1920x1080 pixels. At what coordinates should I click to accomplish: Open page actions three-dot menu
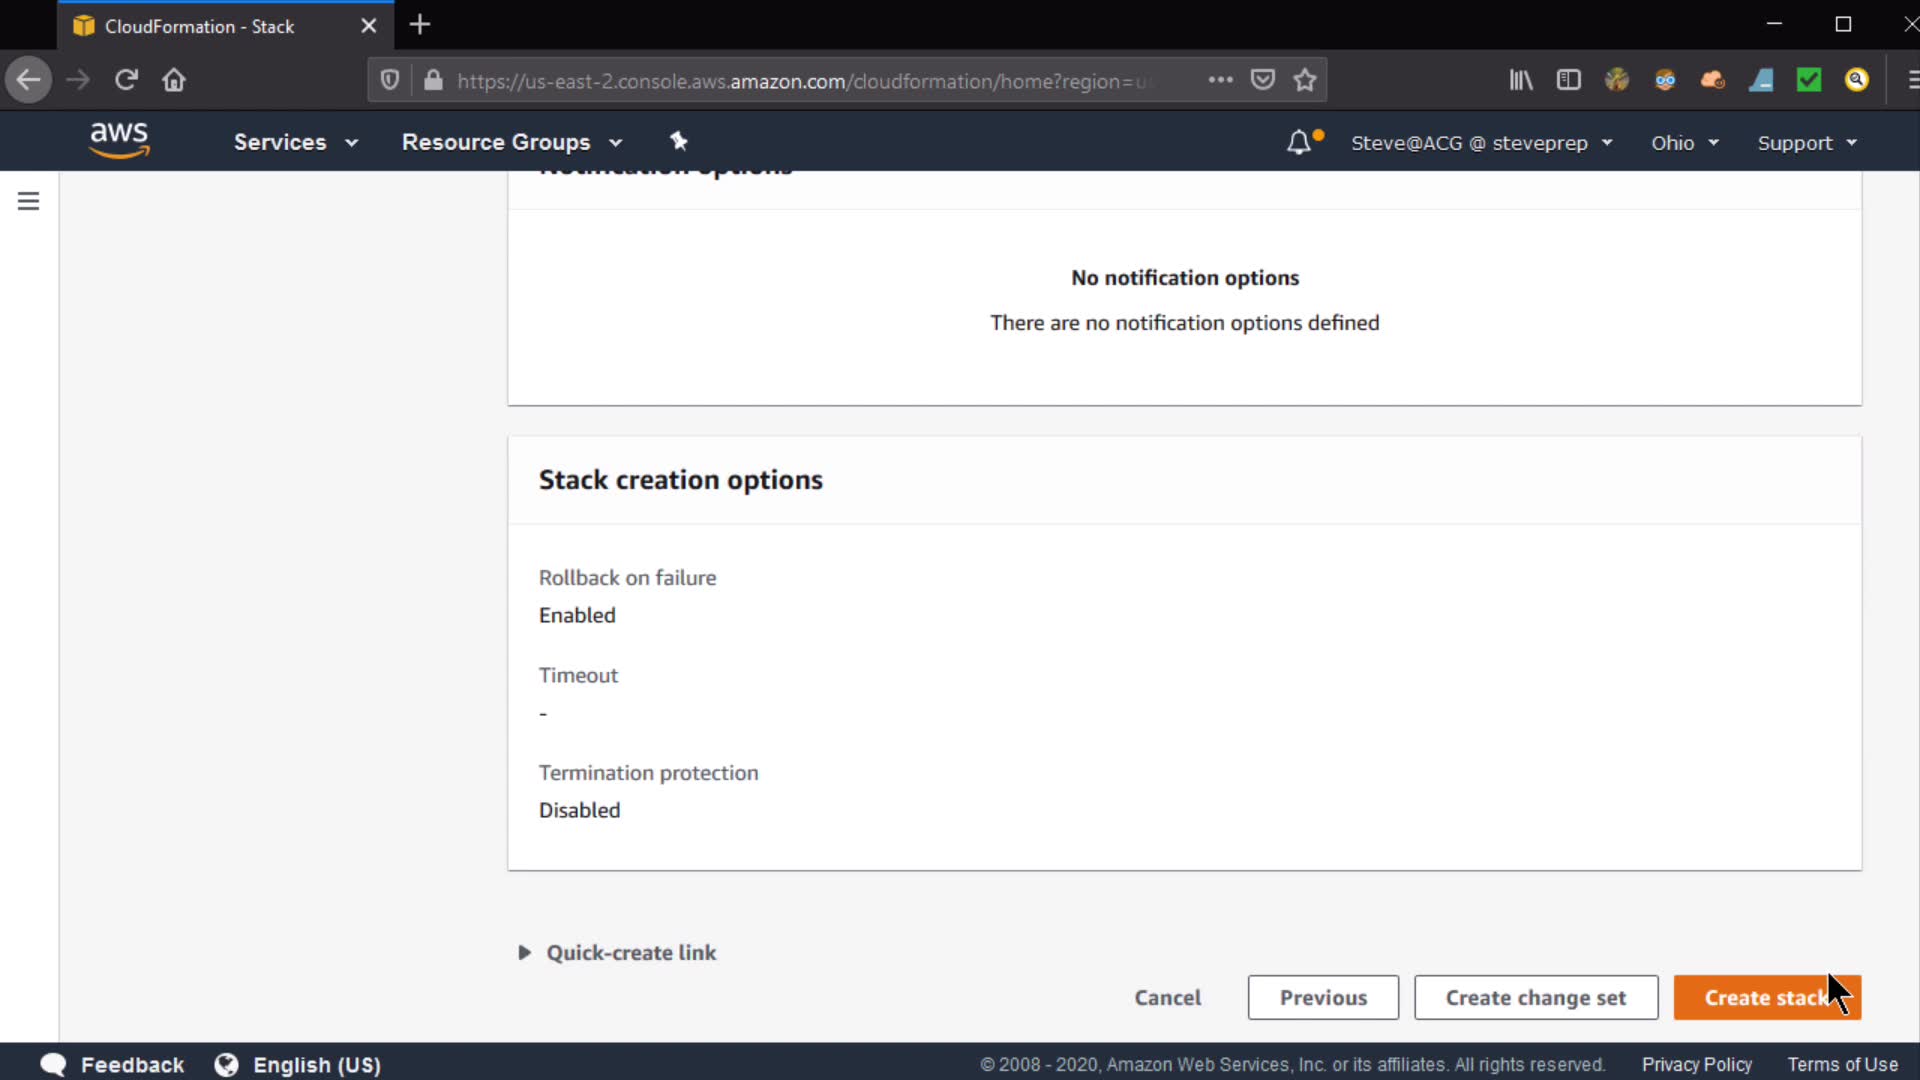point(1220,80)
